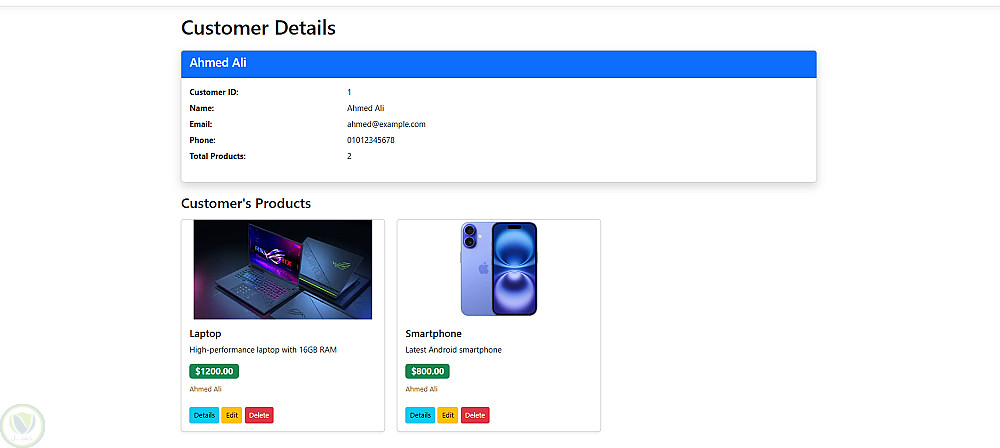The image size is (1000, 448).
Task: Select the Smartphone card title
Action: (x=433, y=333)
